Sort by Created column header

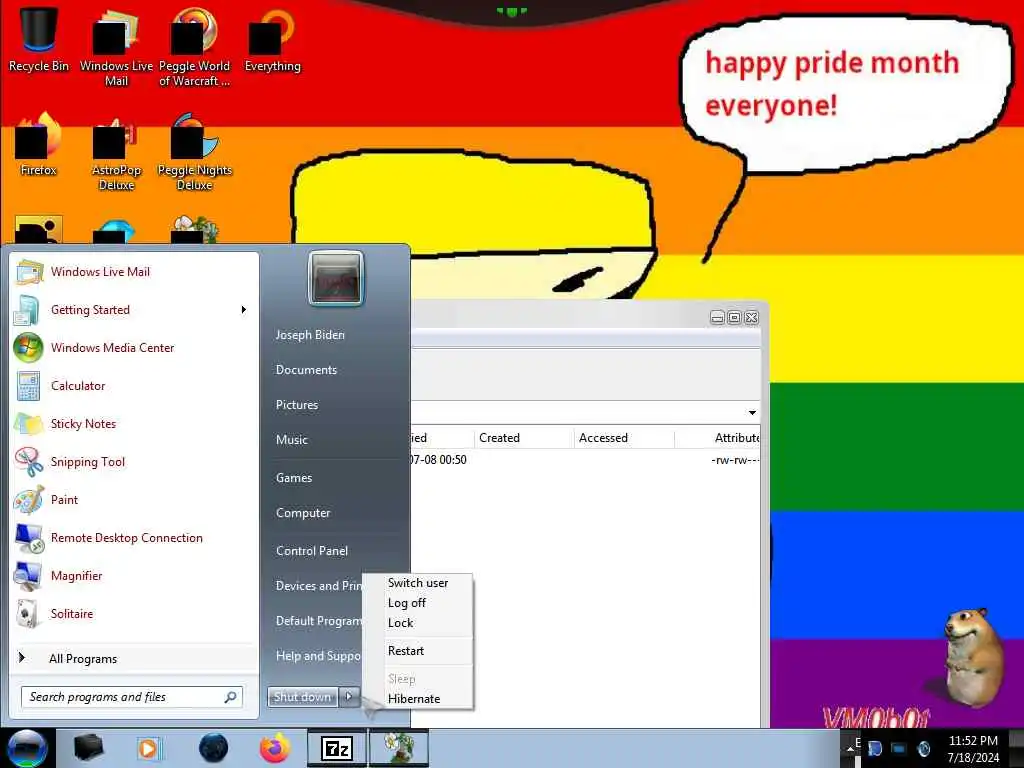coord(524,438)
